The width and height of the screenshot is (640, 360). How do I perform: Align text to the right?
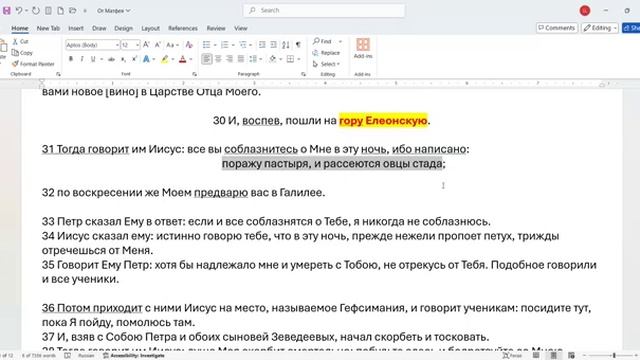229,59
